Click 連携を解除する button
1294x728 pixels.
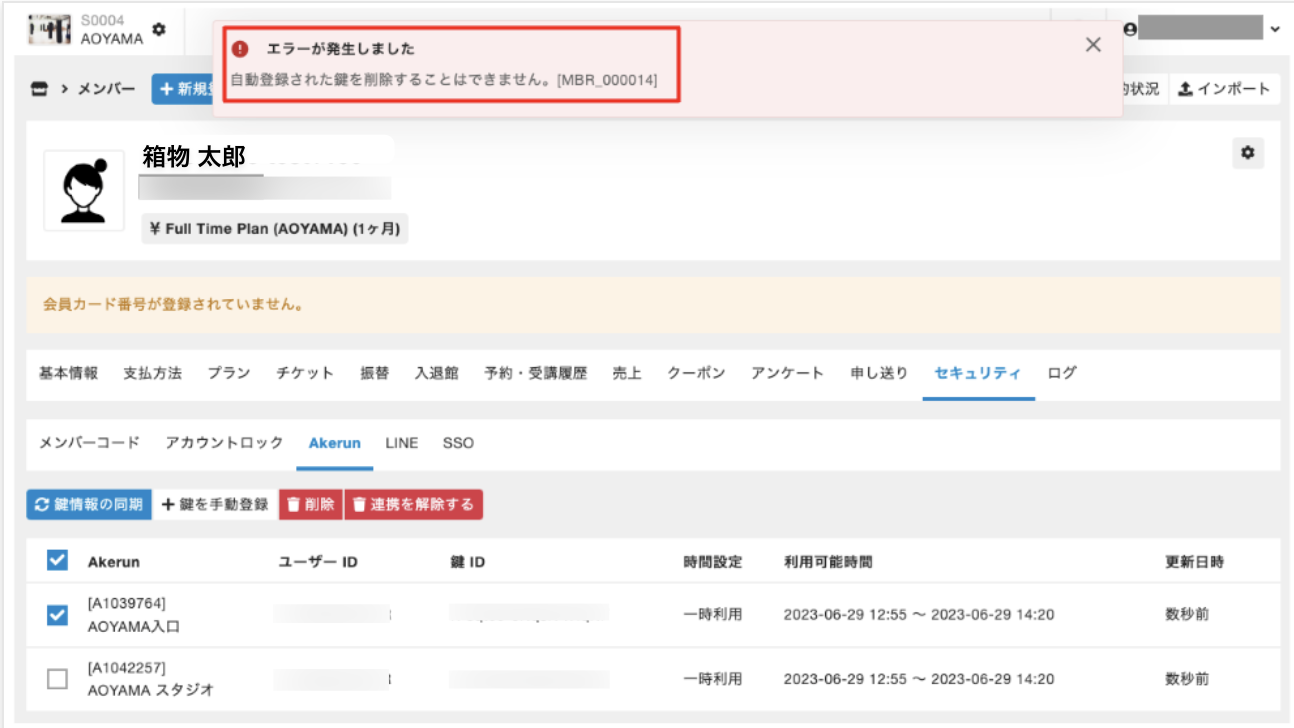pyautogui.click(x=413, y=505)
